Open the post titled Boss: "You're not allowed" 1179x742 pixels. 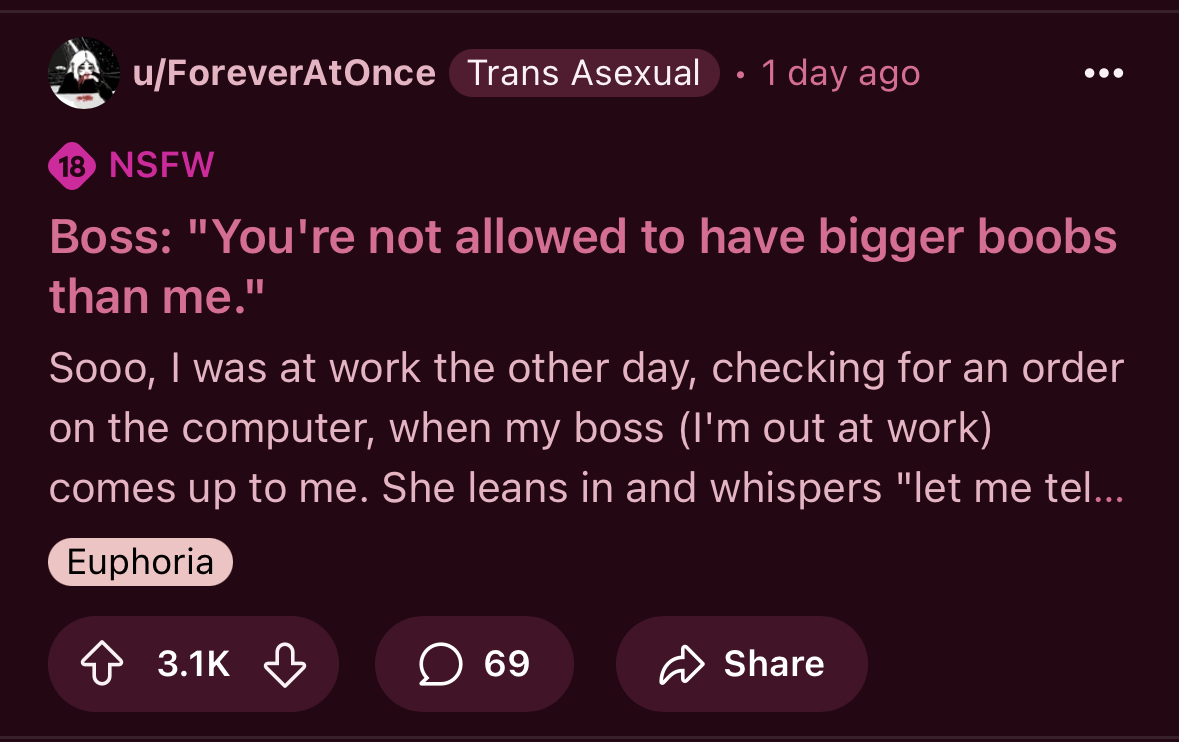583,266
